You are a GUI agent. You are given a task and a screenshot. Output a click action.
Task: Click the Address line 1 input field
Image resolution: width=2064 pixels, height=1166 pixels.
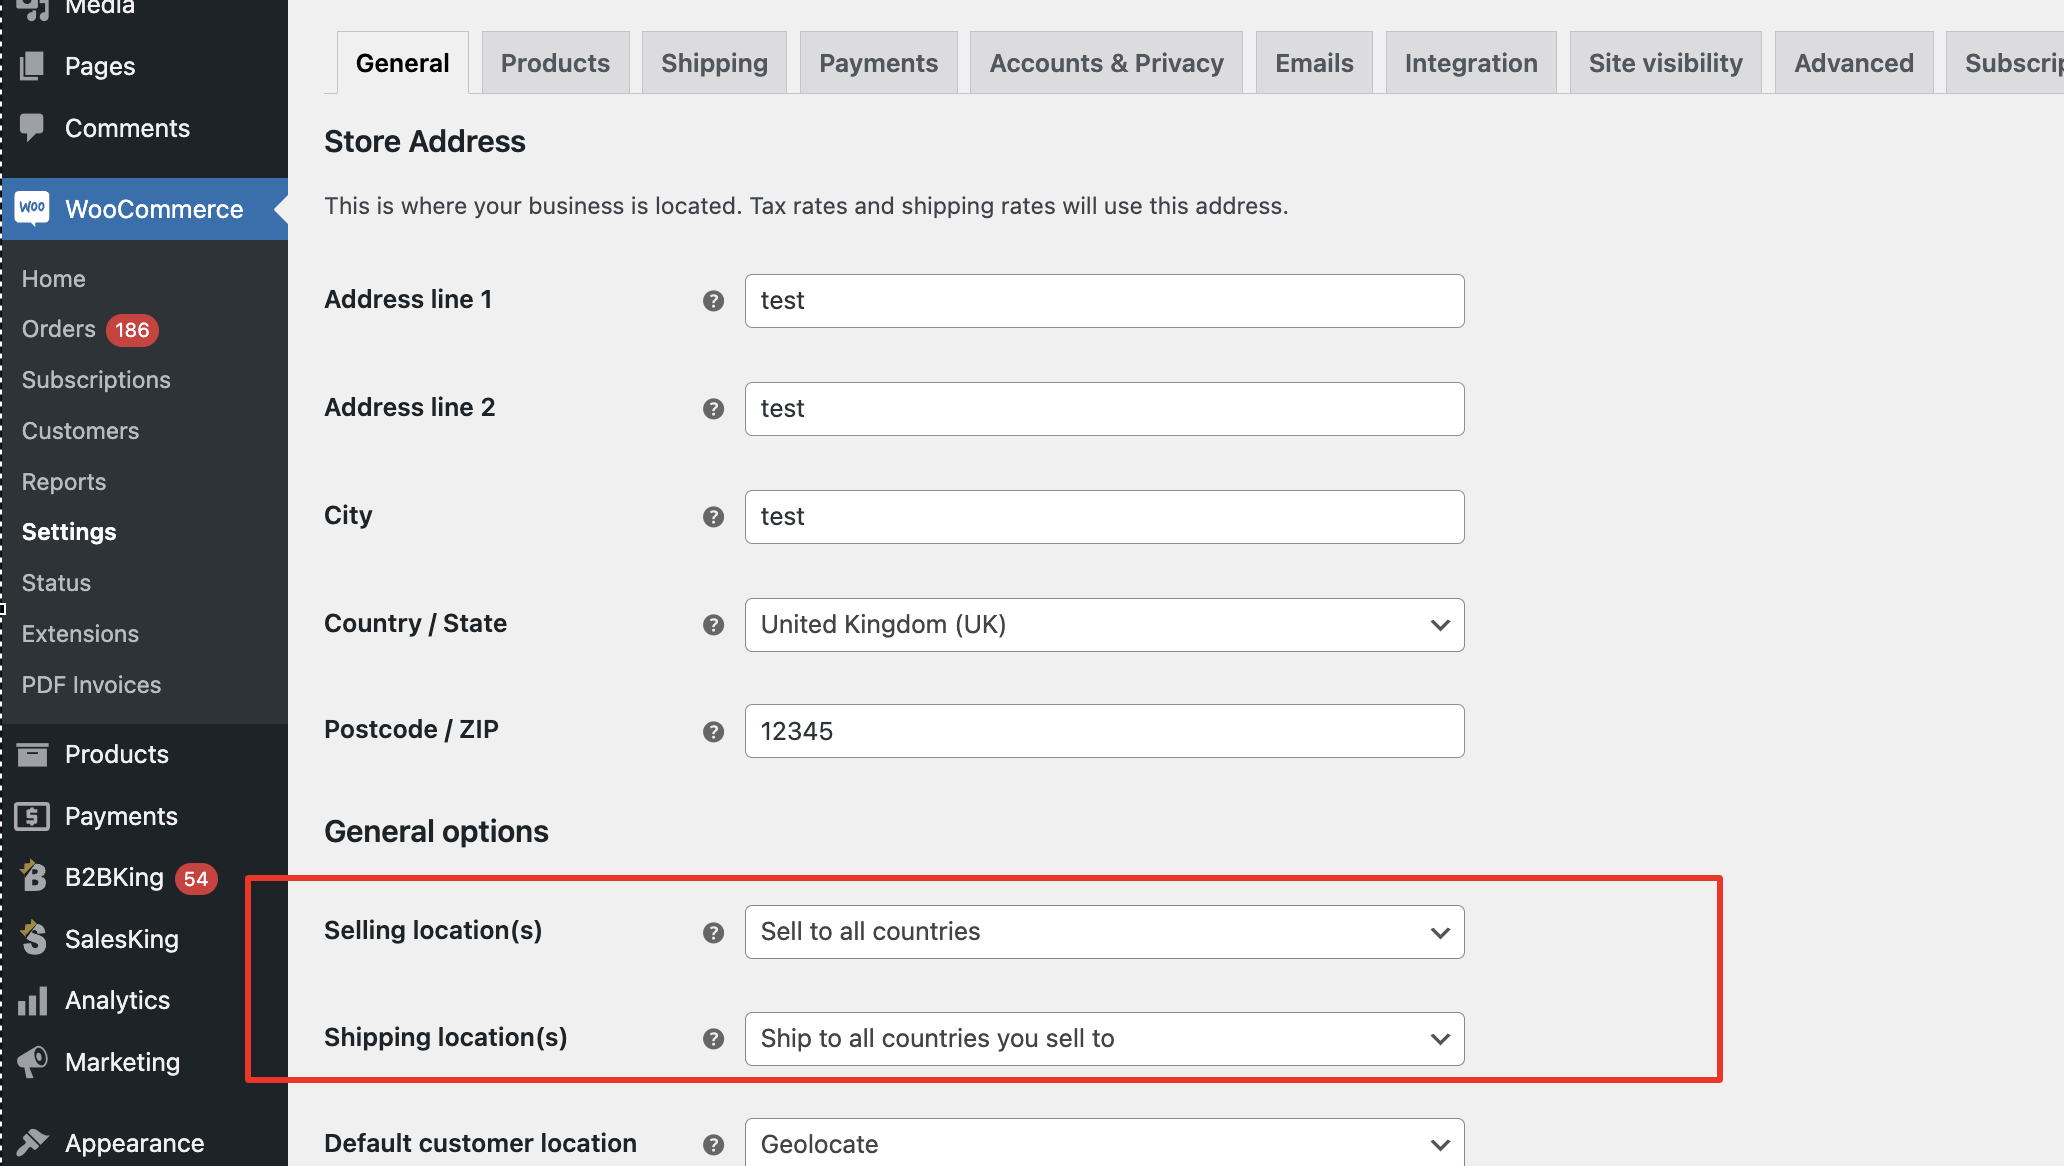(x=1104, y=301)
